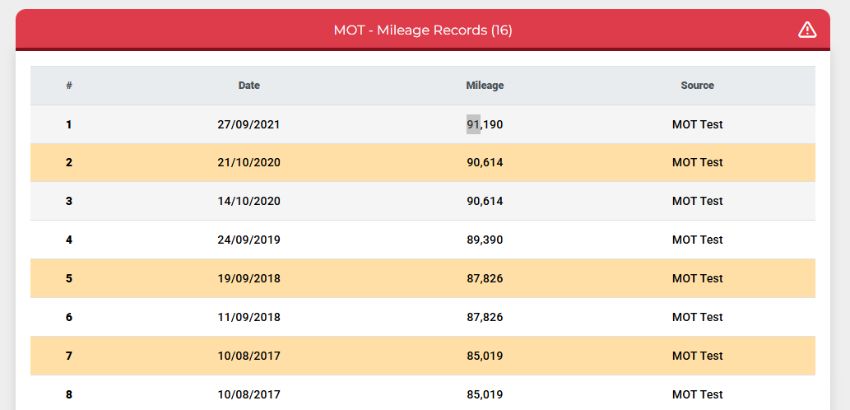
Task: Click the Date column header
Action: pos(249,85)
